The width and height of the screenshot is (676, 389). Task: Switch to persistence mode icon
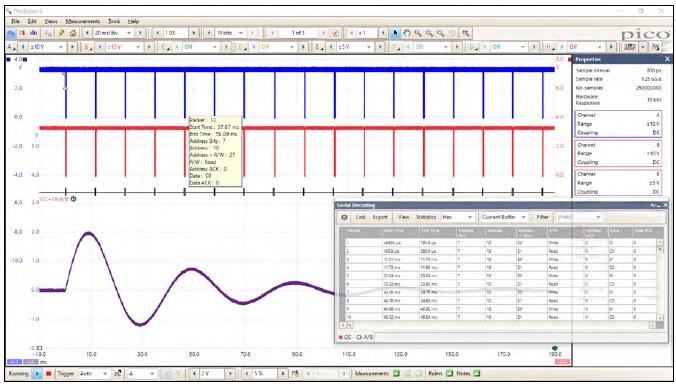pyautogui.click(x=22, y=33)
